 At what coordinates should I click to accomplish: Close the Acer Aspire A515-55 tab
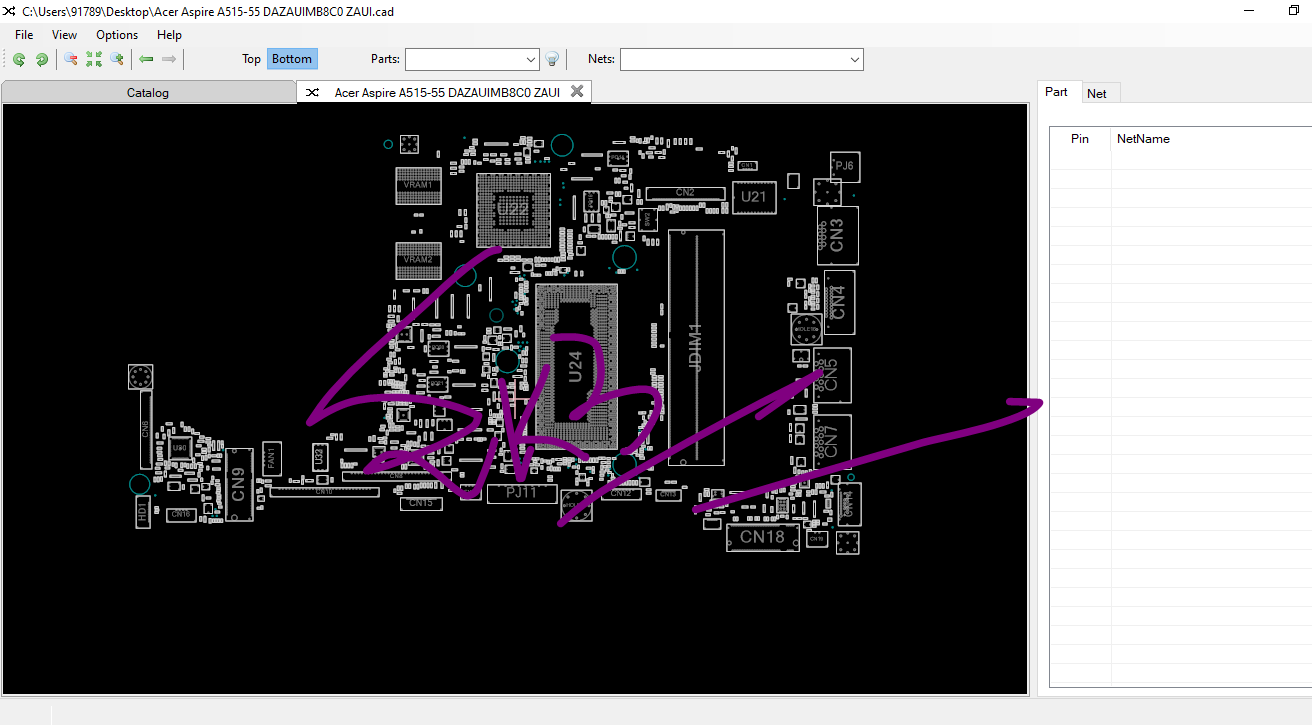(x=577, y=91)
